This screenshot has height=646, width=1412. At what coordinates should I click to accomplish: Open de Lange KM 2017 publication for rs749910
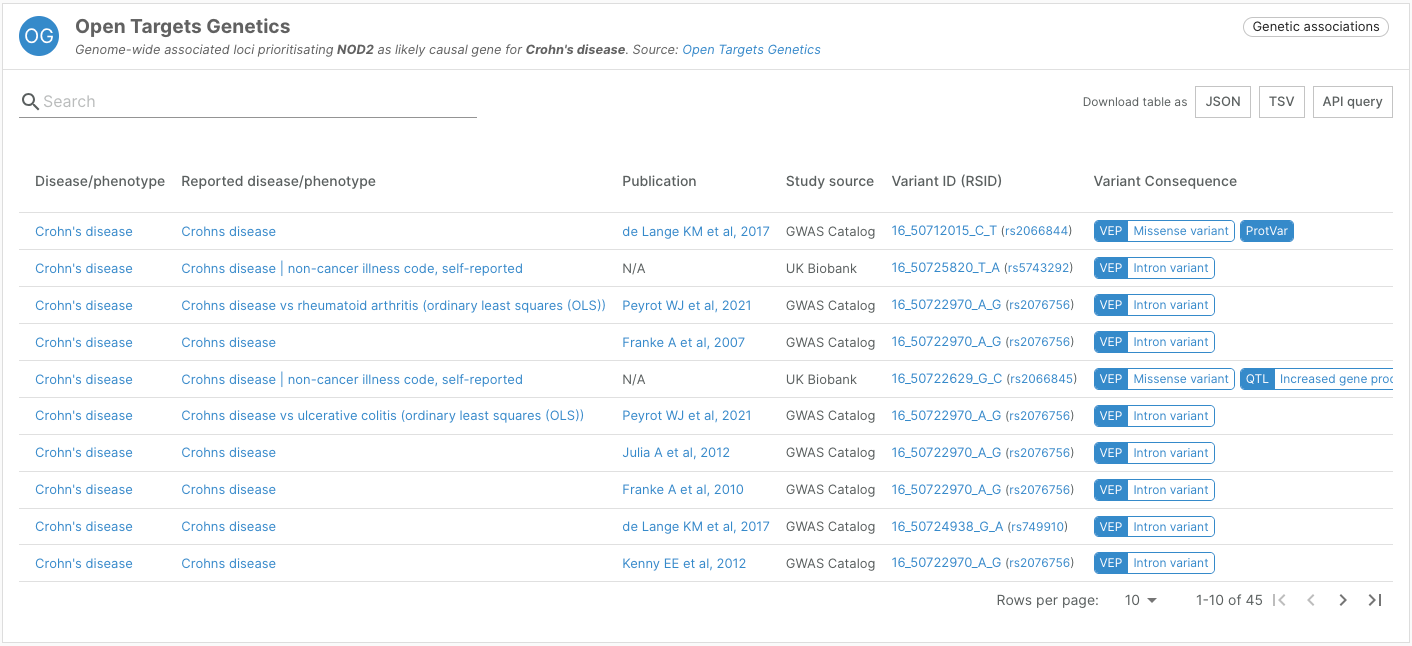click(696, 526)
